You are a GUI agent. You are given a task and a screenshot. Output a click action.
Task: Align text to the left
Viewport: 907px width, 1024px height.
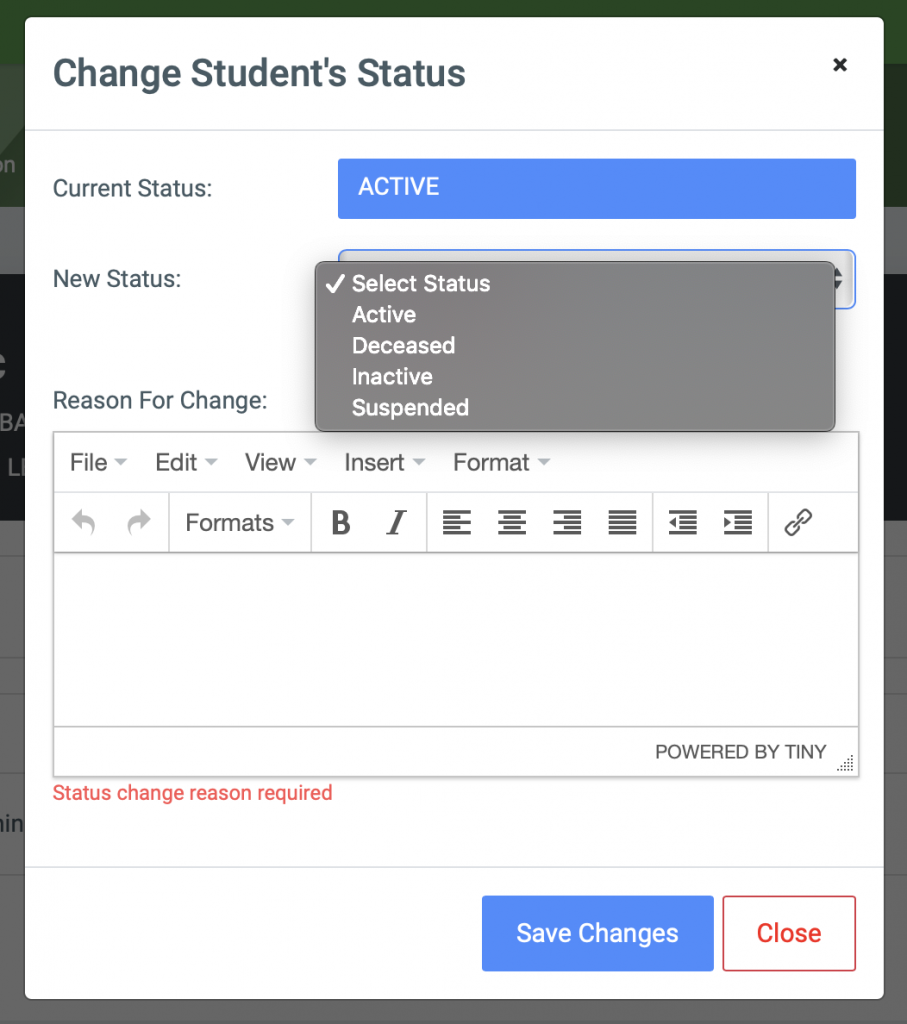tap(457, 522)
